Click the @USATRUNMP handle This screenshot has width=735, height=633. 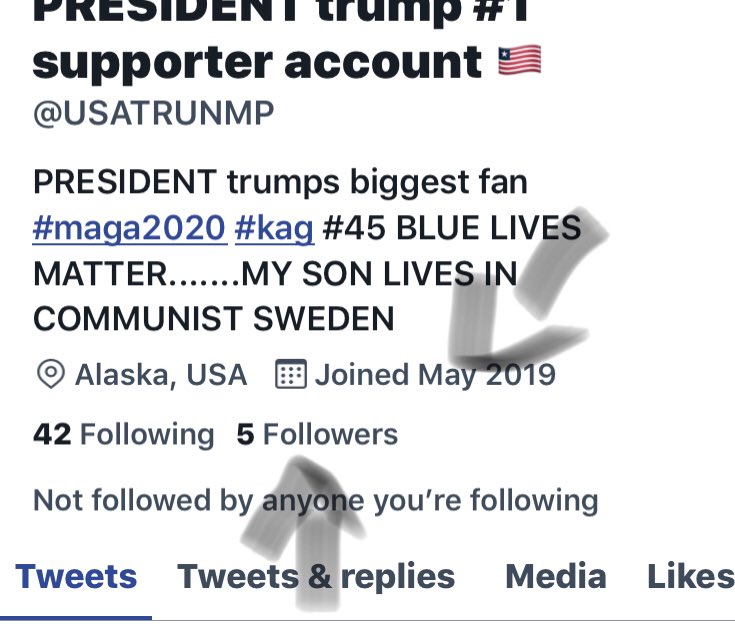[x=153, y=113]
